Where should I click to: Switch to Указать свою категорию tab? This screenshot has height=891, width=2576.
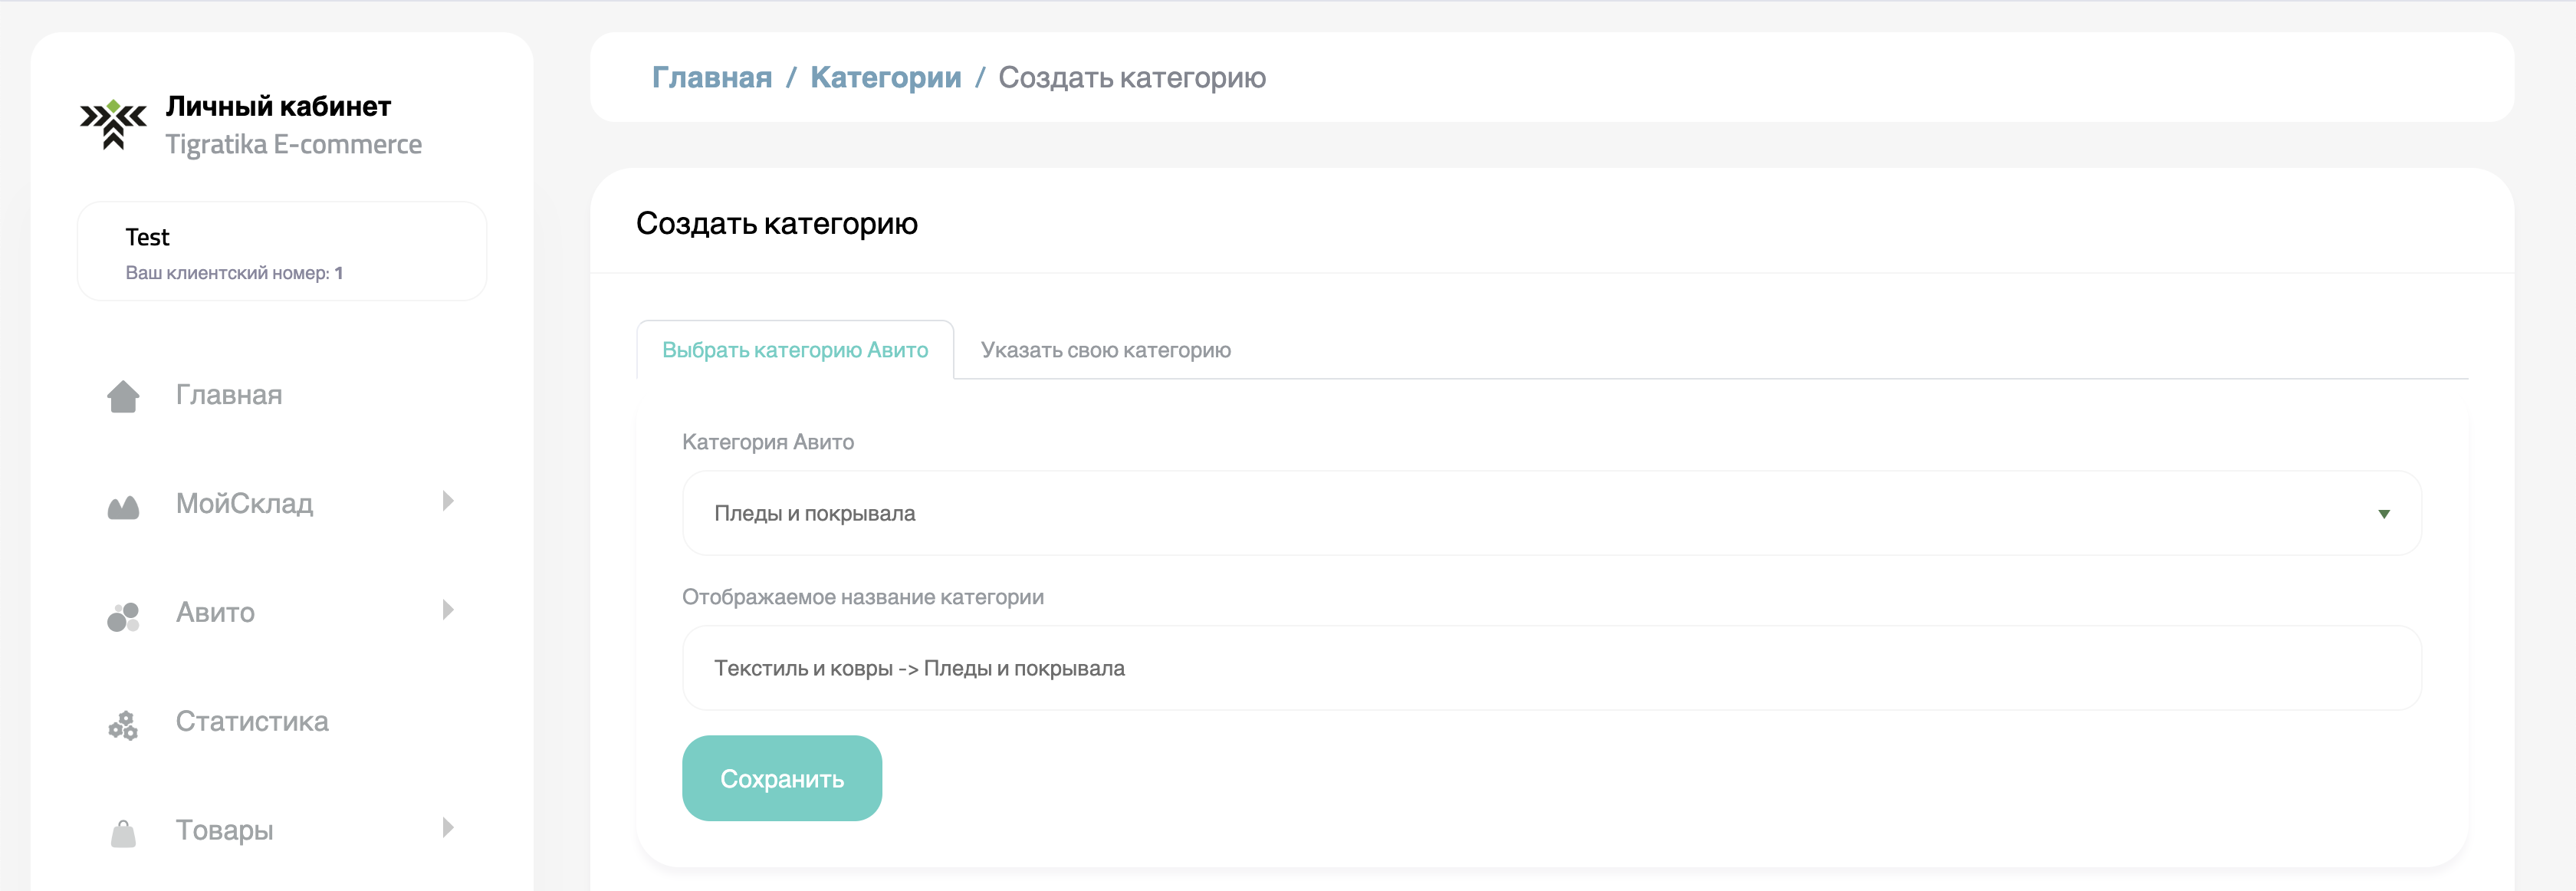pyautogui.click(x=1105, y=350)
